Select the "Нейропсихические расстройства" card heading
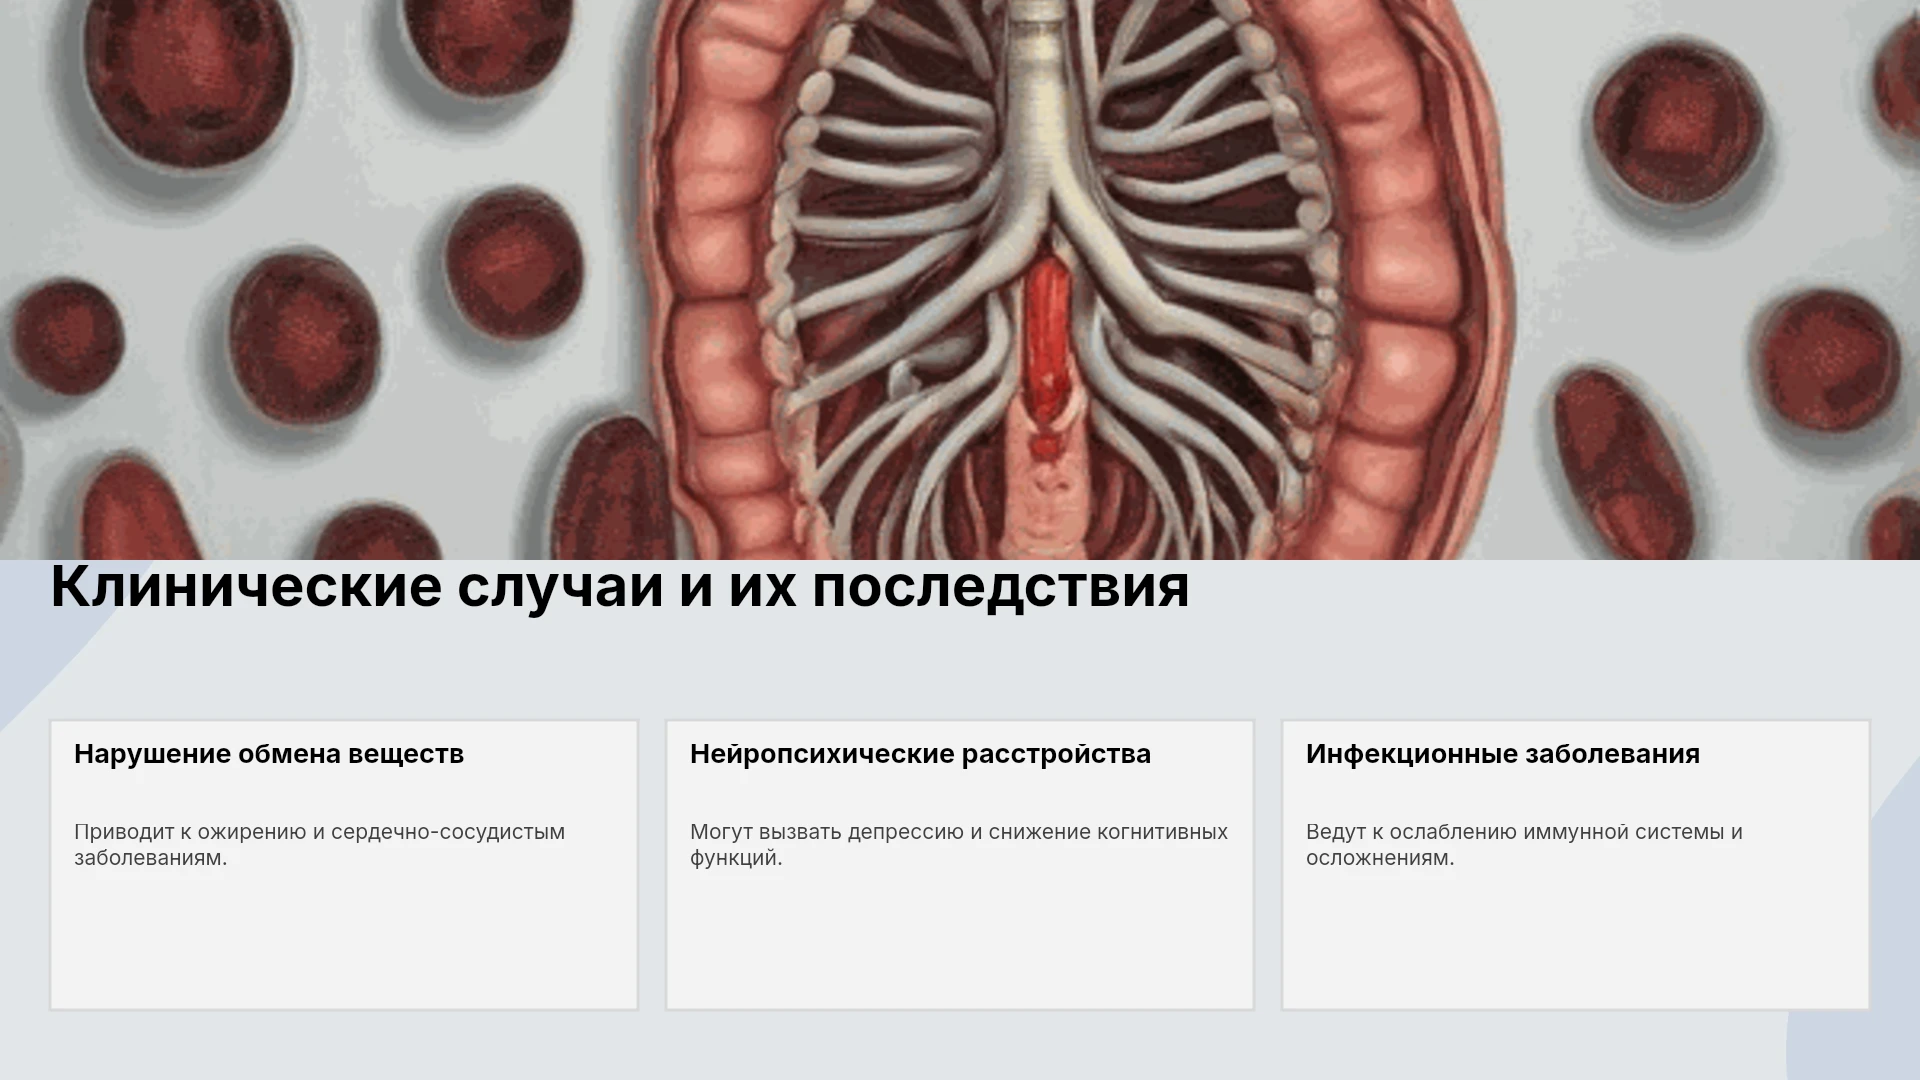Screen dimensions: 1920x1080 [920, 754]
